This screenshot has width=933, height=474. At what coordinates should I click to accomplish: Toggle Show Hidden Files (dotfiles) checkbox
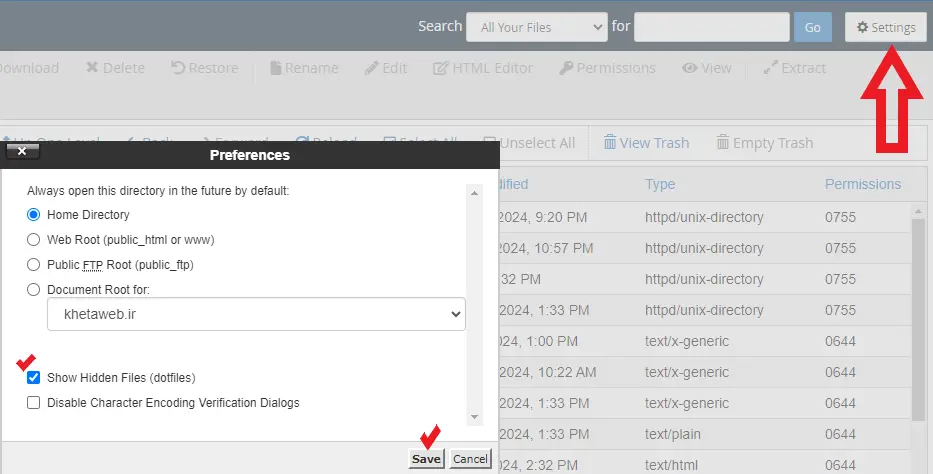click(x=33, y=377)
